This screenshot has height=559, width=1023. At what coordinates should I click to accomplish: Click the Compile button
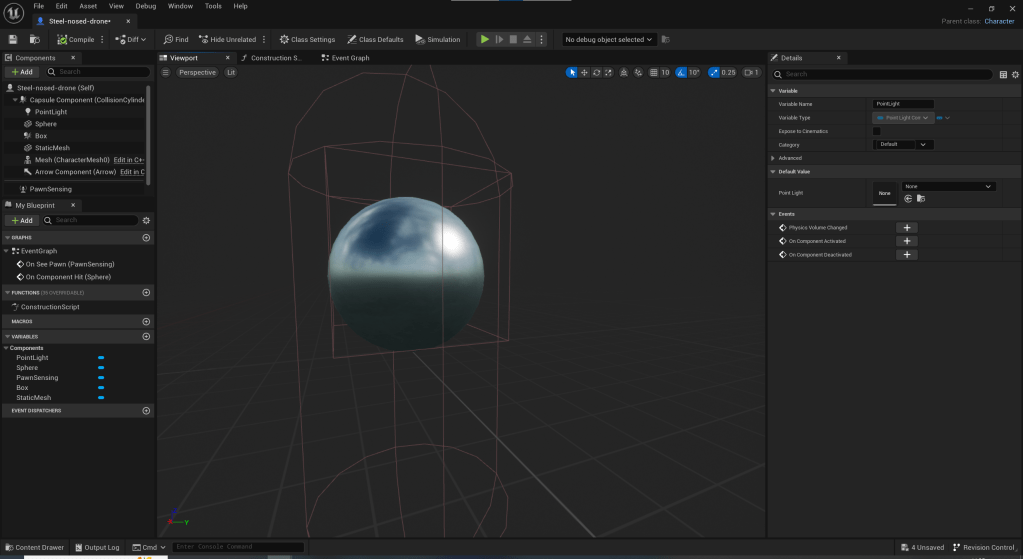(x=76, y=40)
